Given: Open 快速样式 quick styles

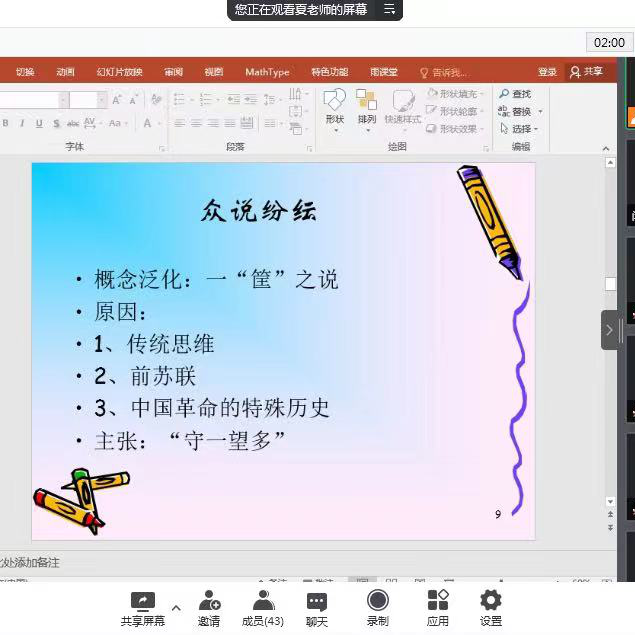Looking at the screenshot, I should 403,109.
